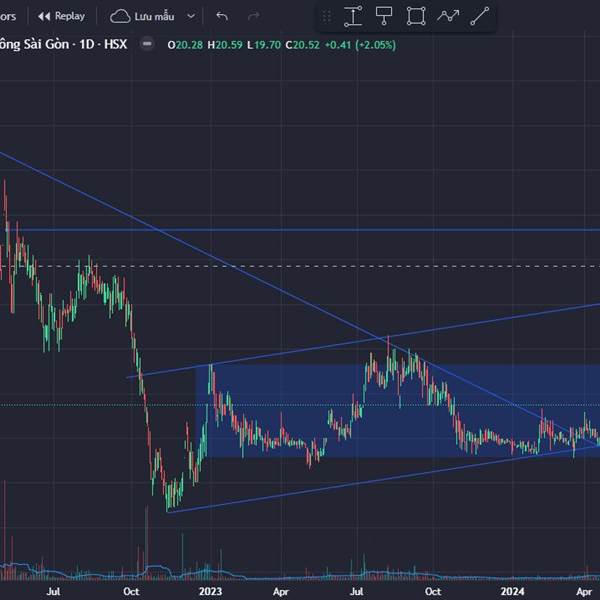This screenshot has width=600, height=600.
Task: Undo the last action
Action: click(222, 16)
